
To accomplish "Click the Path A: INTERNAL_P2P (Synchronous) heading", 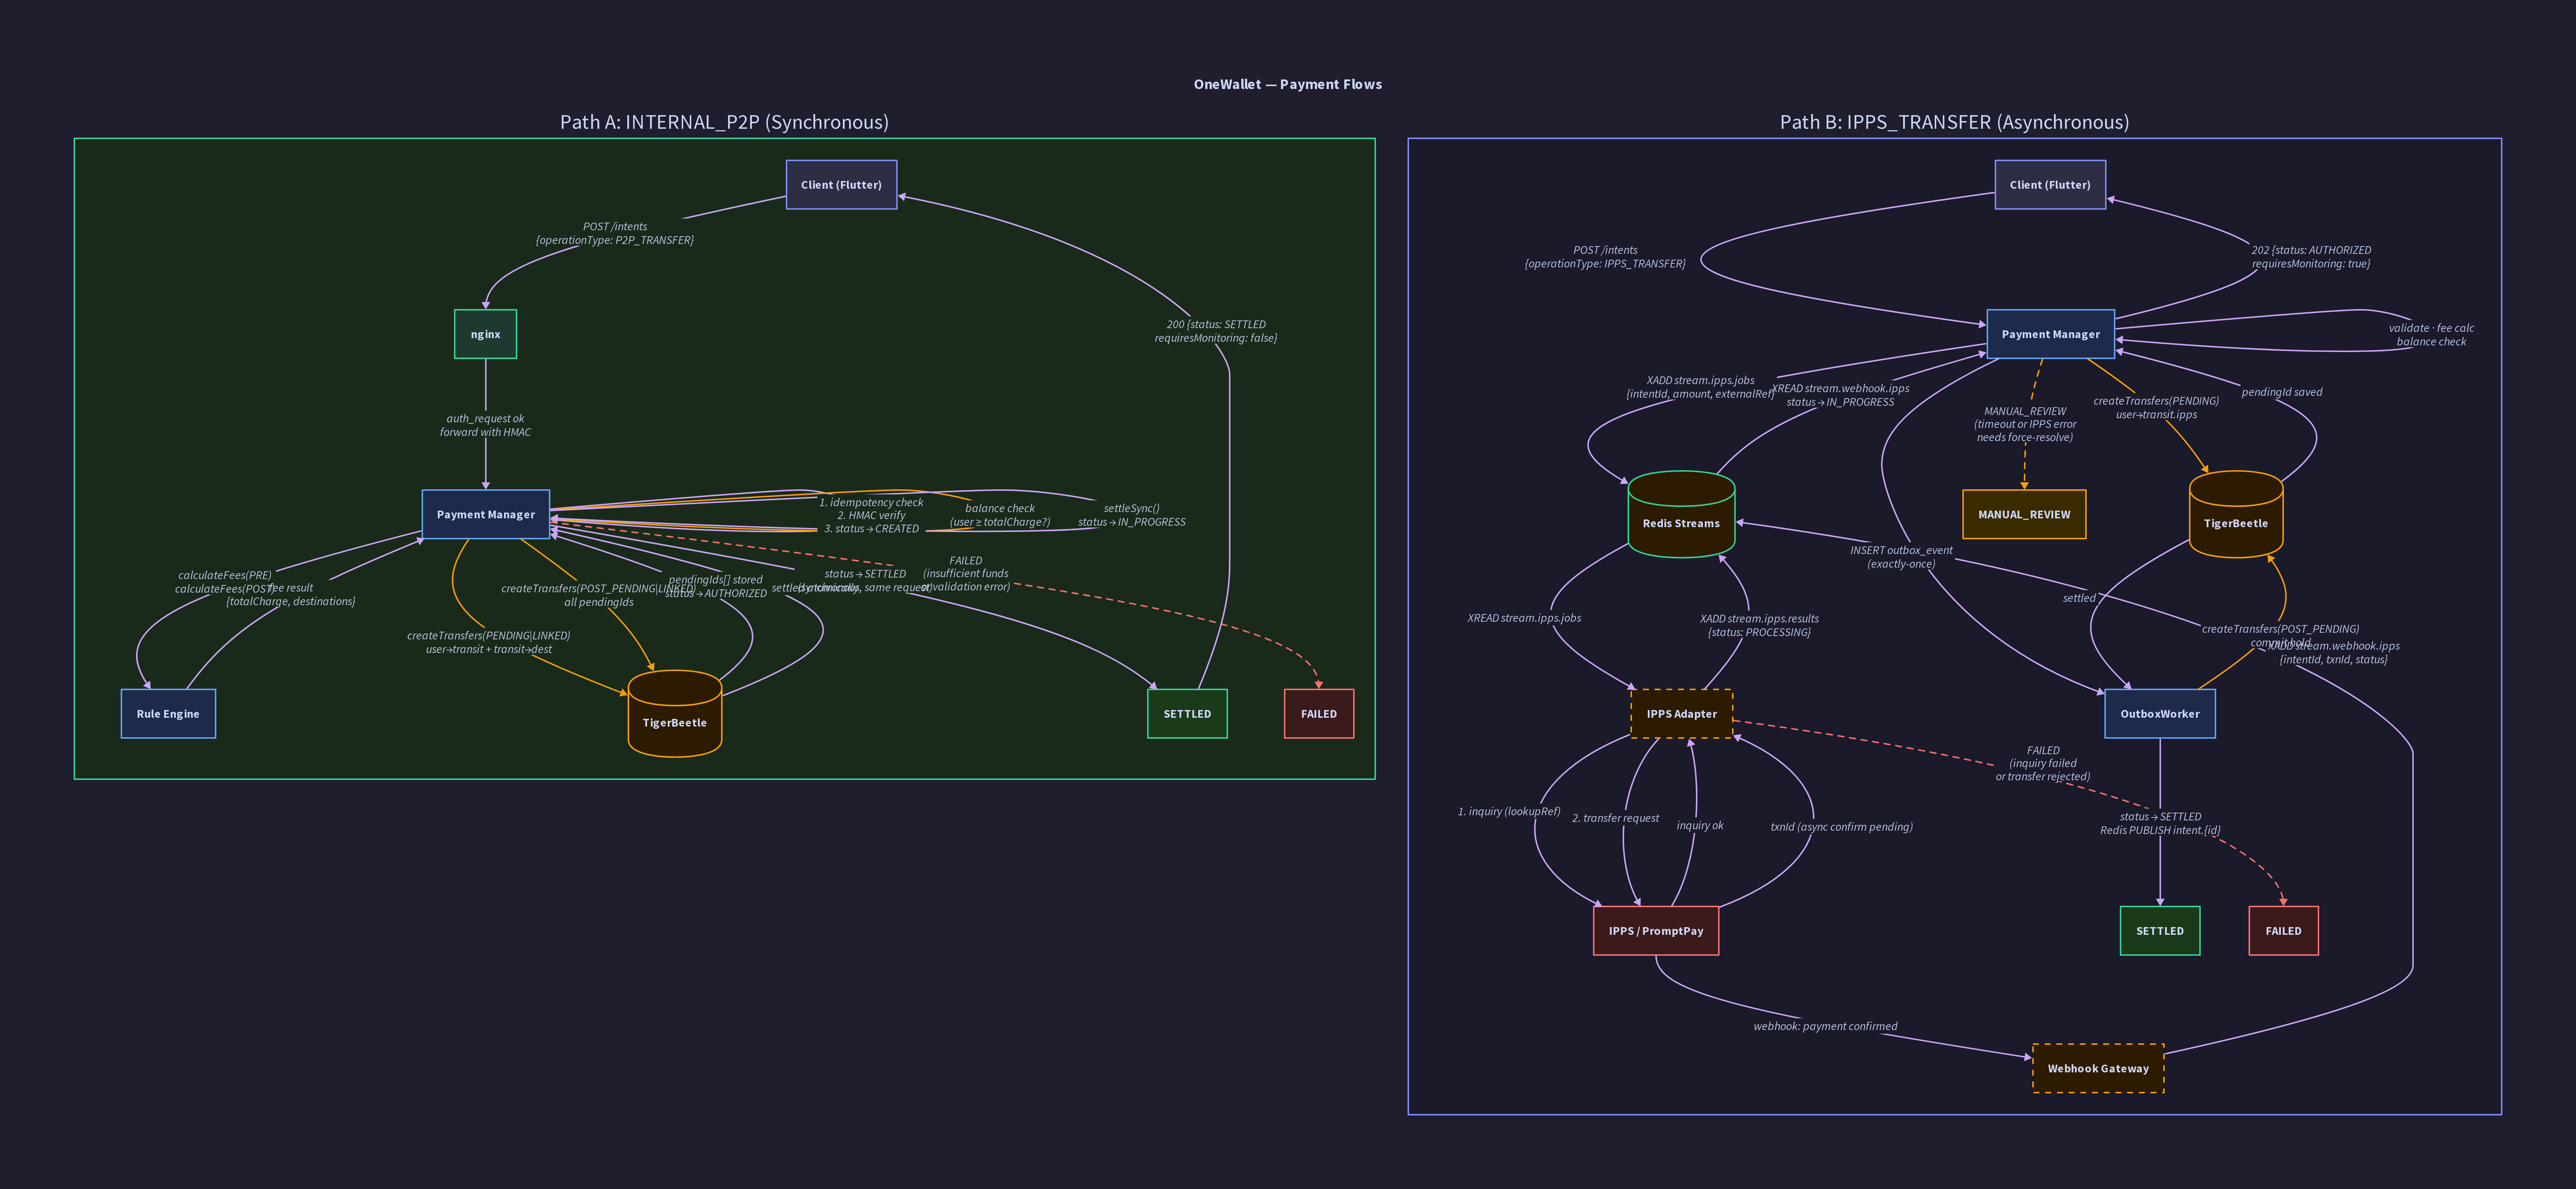I will pyautogui.click(x=724, y=122).
